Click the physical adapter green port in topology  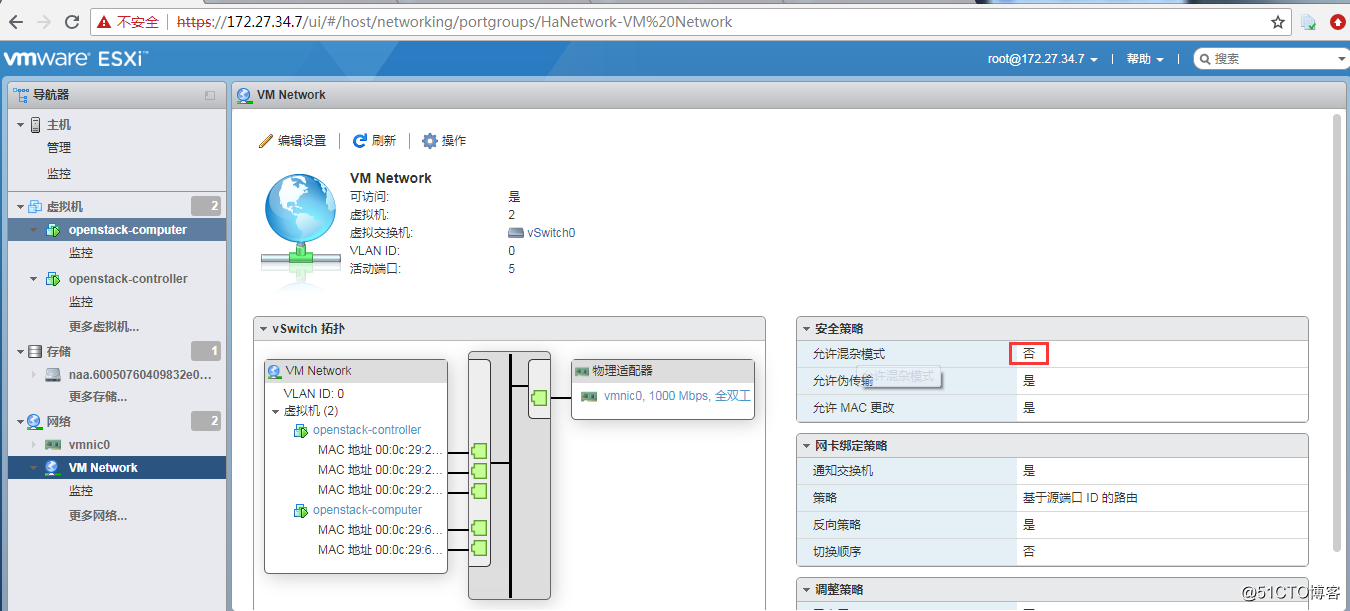pos(539,397)
